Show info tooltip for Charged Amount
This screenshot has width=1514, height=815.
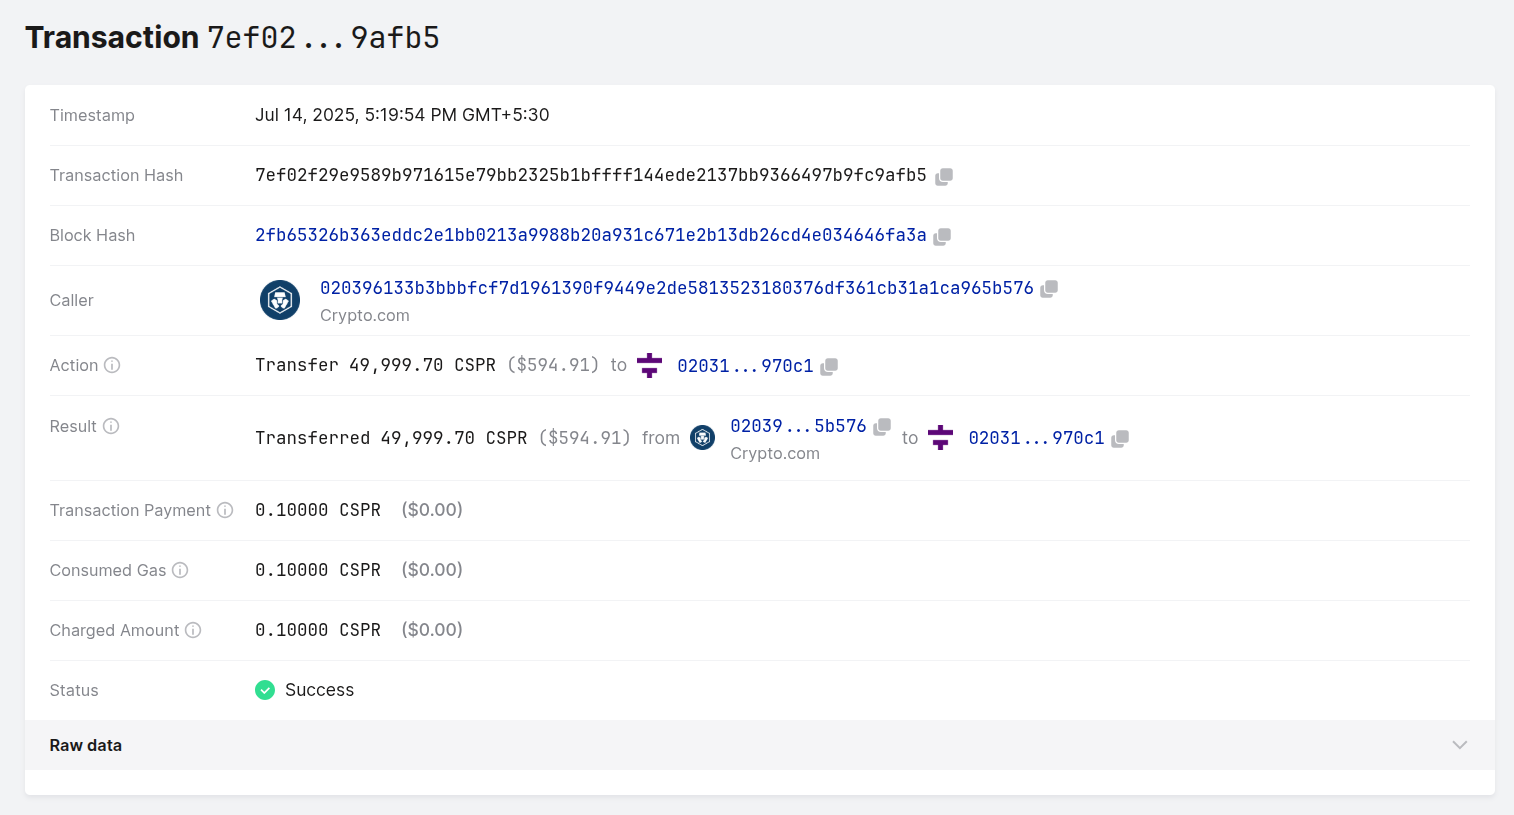(193, 630)
